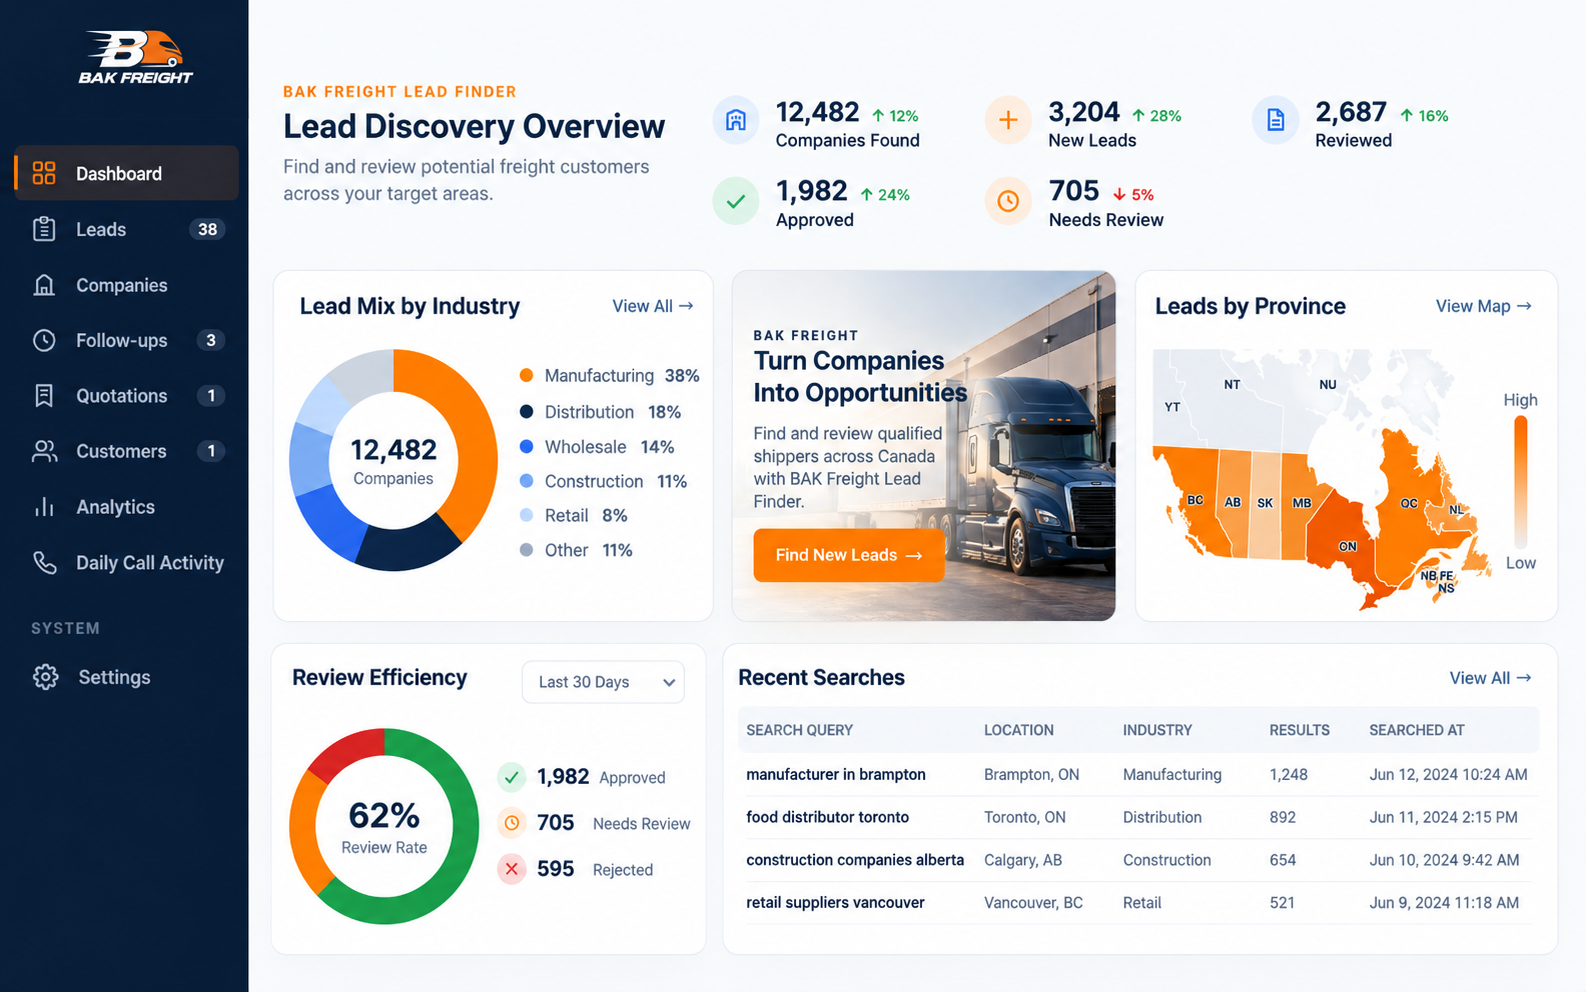Viewport: 1586px width, 992px height.
Task: Click the Find New Leads button
Action: click(x=849, y=555)
